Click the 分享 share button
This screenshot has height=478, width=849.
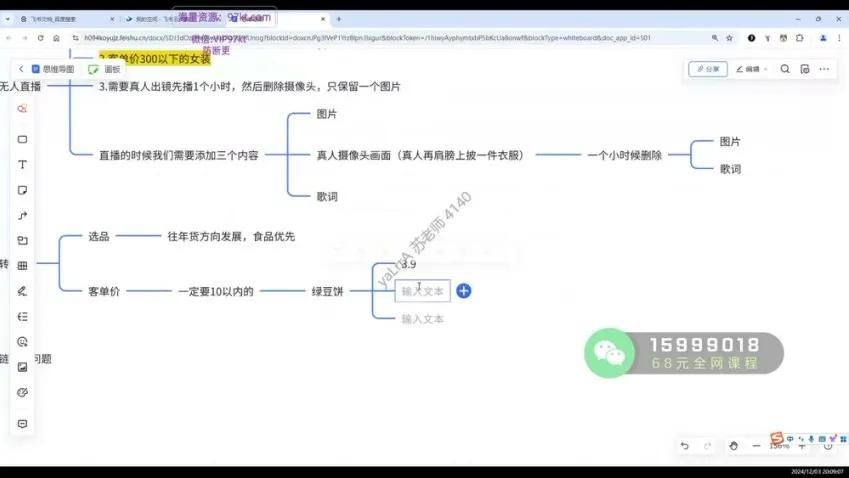click(708, 69)
